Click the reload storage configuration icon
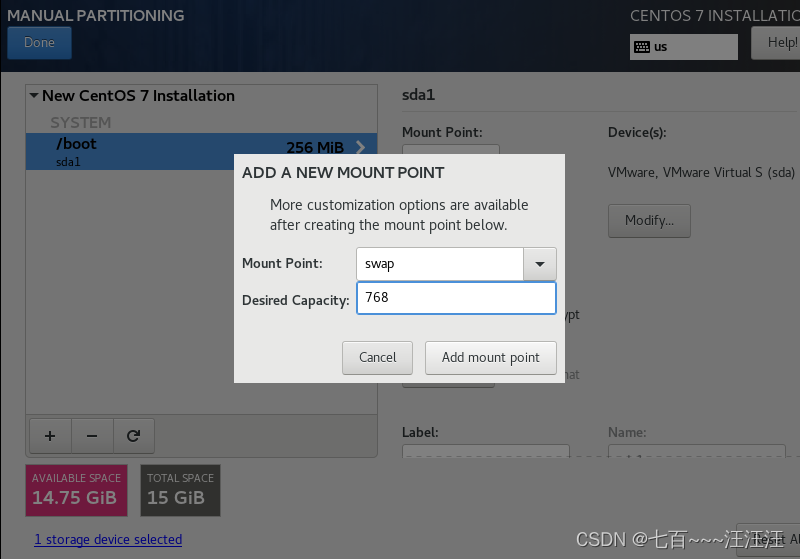800x559 pixels. point(134,436)
